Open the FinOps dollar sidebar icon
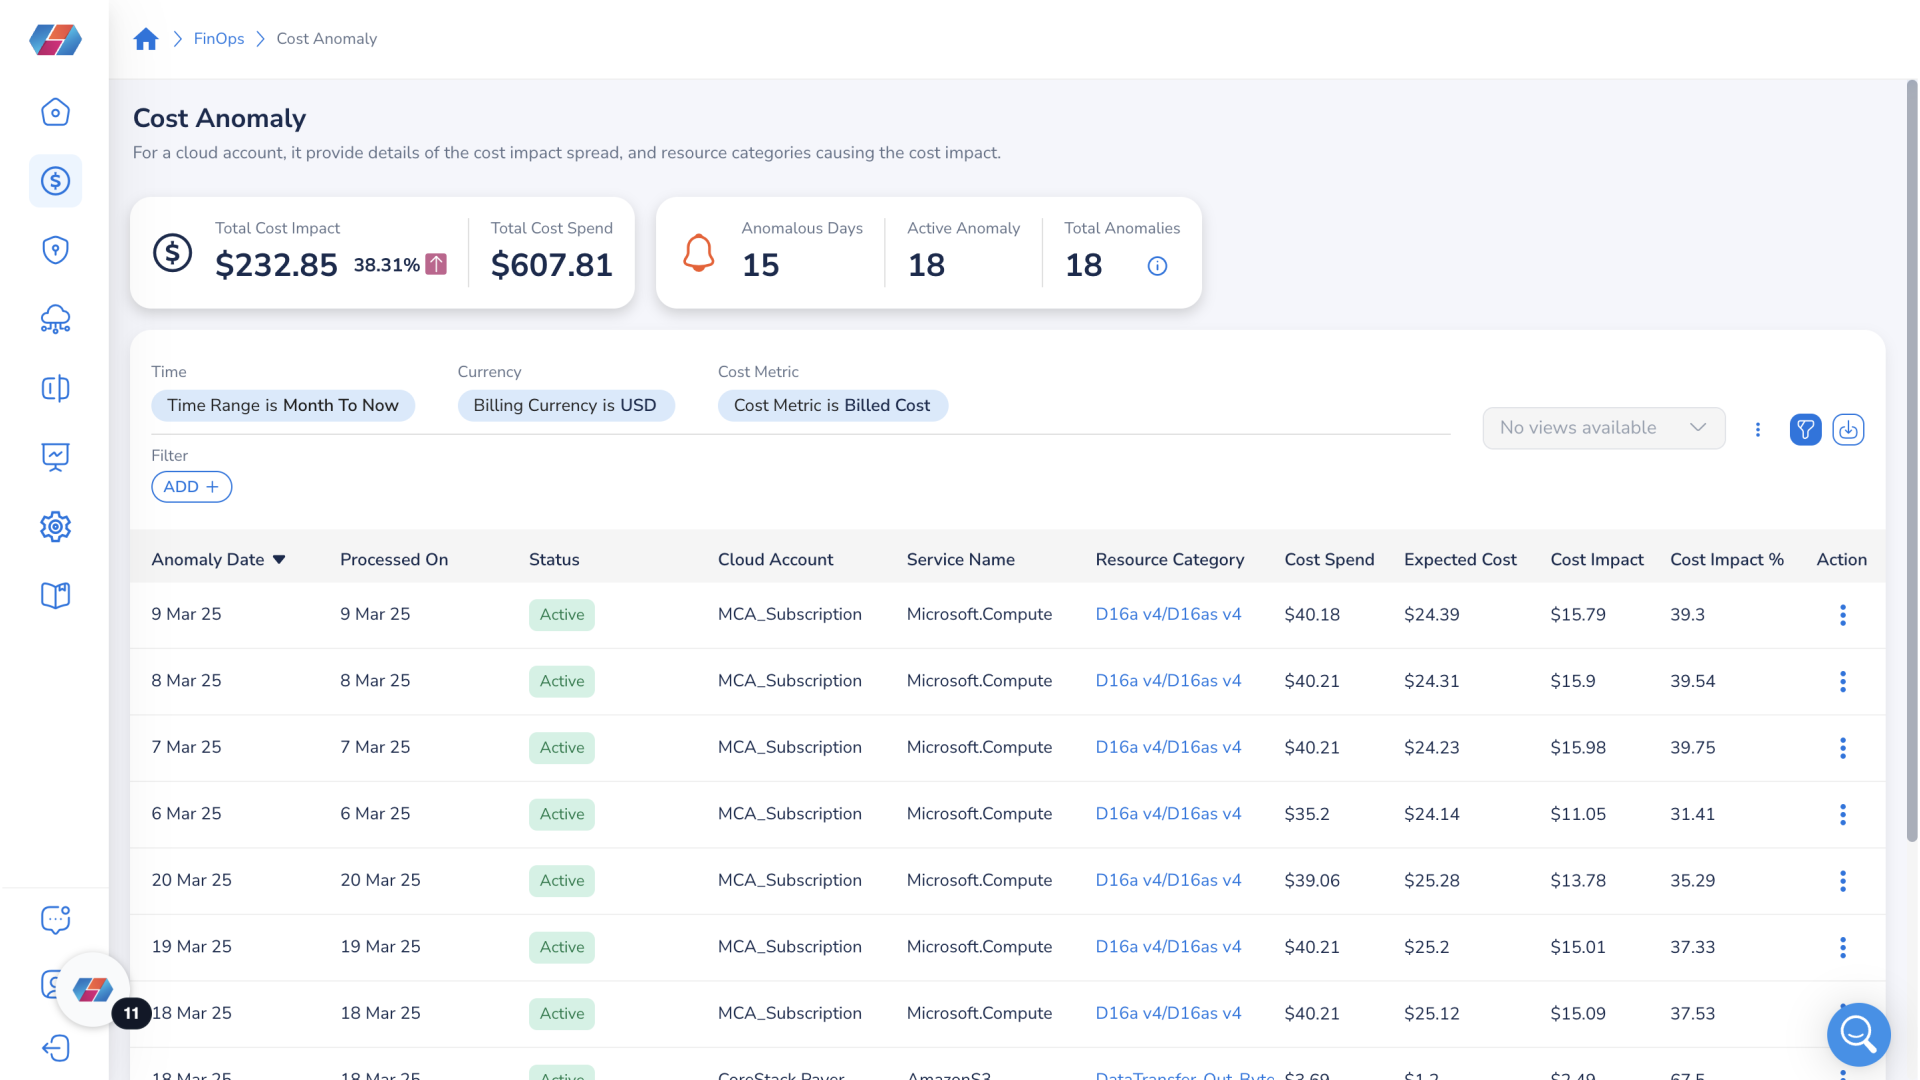1920x1080 pixels. 55,181
